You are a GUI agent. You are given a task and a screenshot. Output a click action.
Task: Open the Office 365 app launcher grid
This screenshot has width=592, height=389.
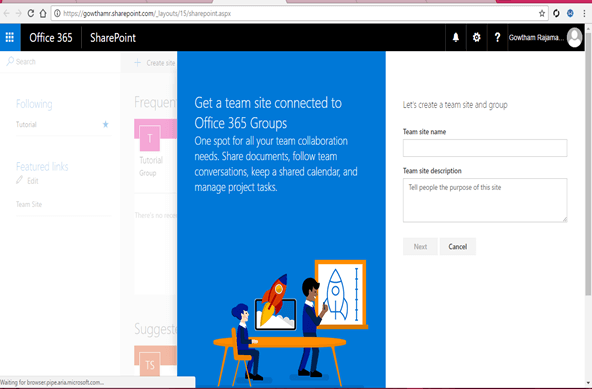pos(10,37)
